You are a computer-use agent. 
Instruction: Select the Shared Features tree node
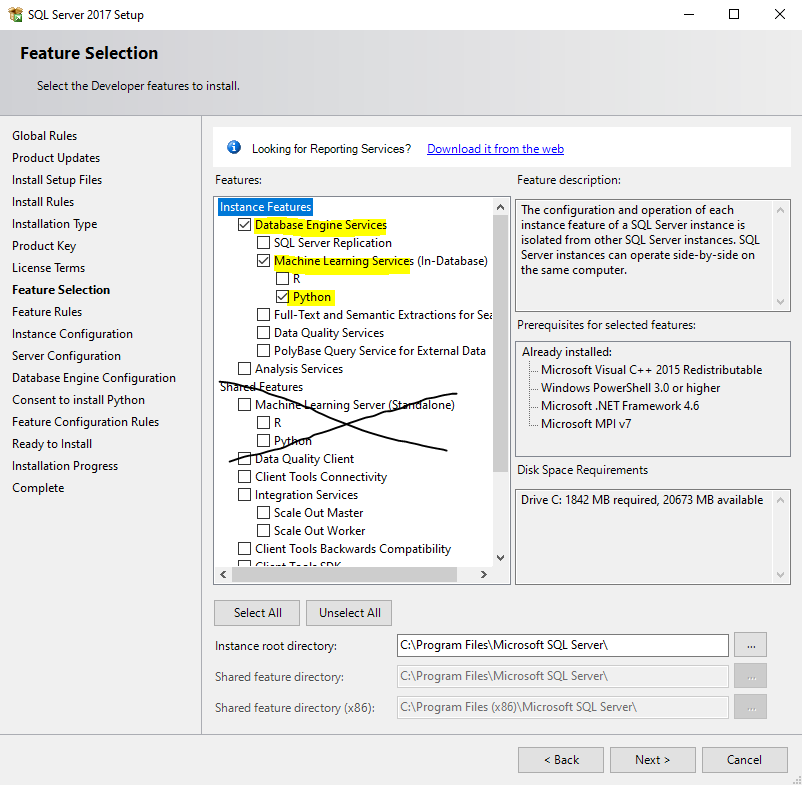point(261,387)
